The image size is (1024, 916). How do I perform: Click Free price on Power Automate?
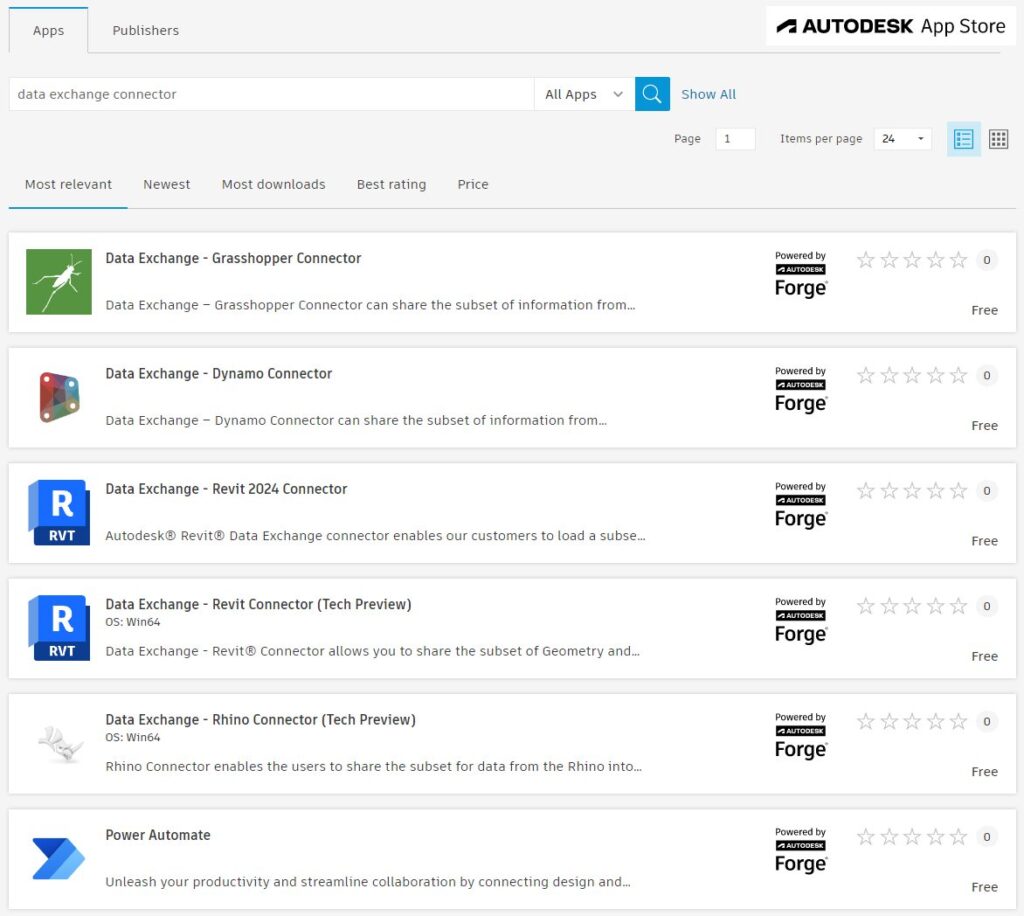984,887
